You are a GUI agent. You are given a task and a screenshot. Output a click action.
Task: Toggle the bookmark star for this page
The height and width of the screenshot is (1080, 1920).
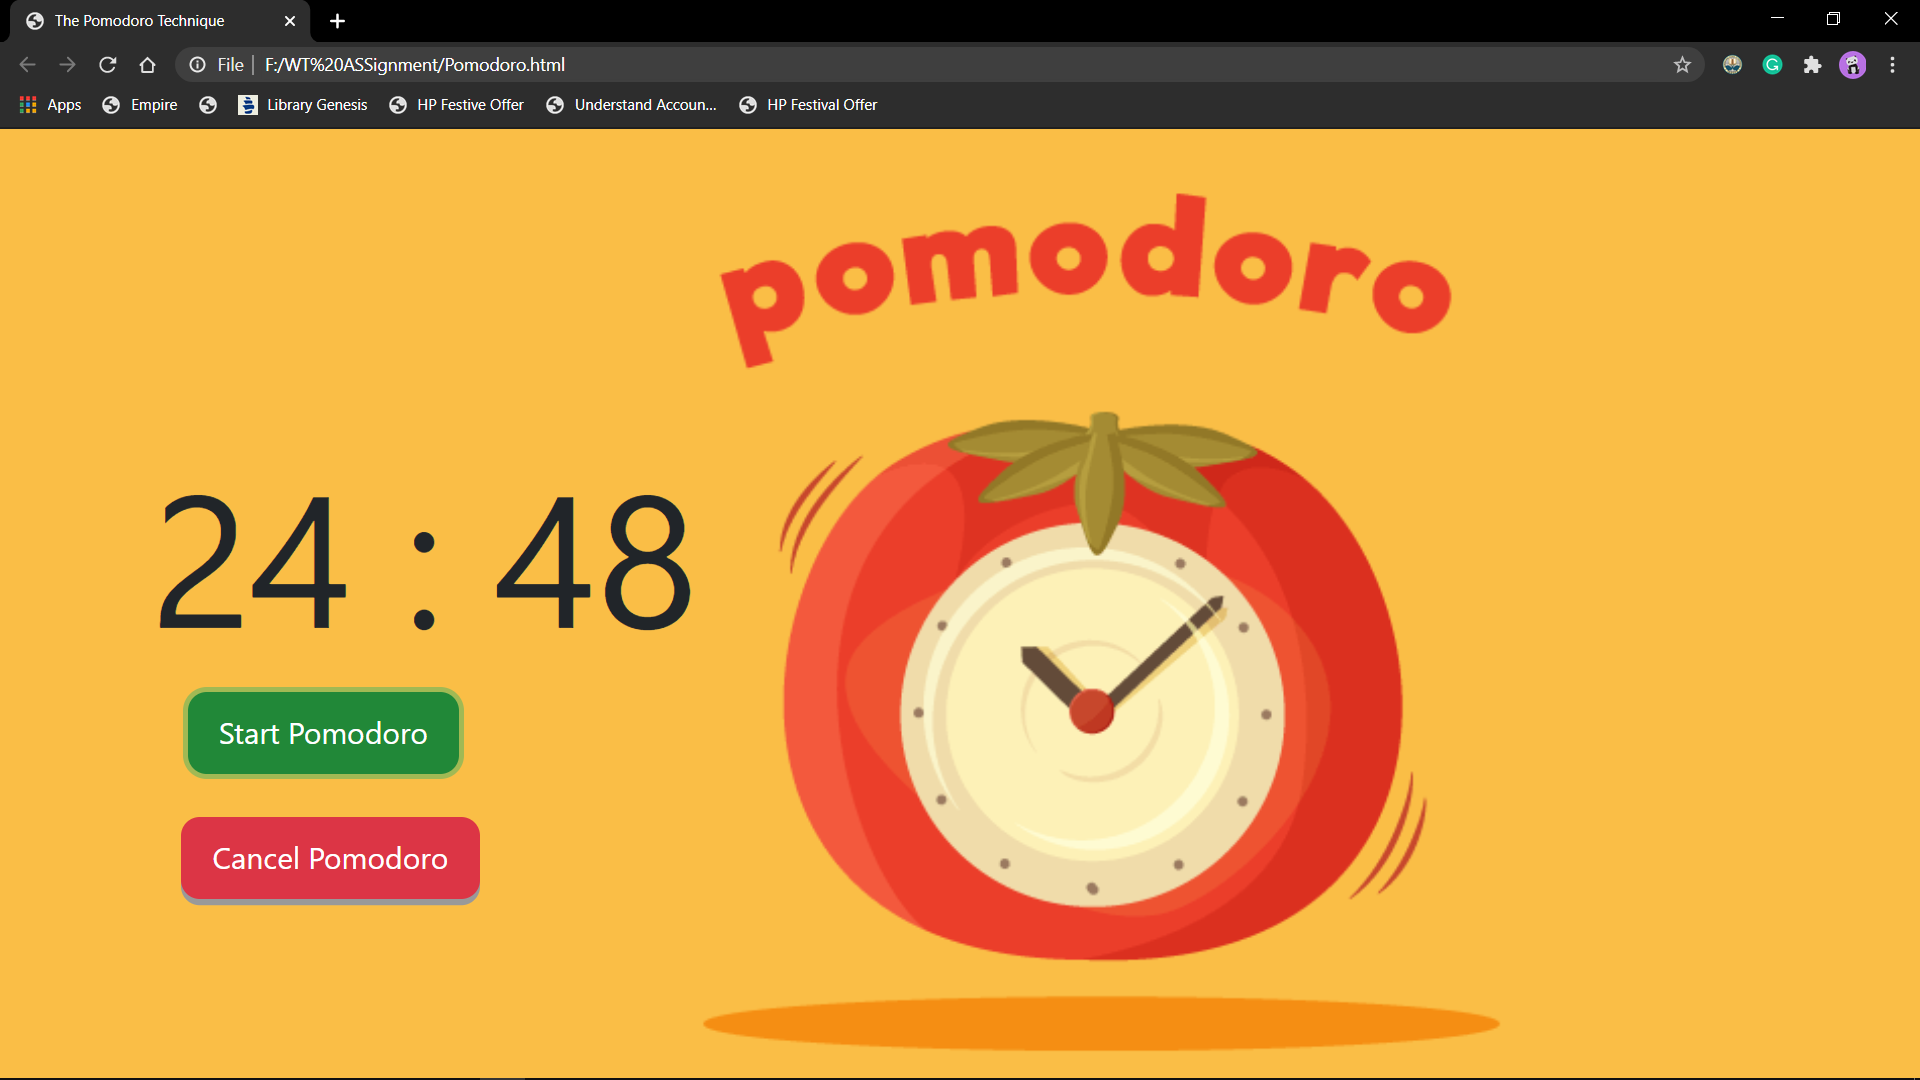(x=1682, y=64)
